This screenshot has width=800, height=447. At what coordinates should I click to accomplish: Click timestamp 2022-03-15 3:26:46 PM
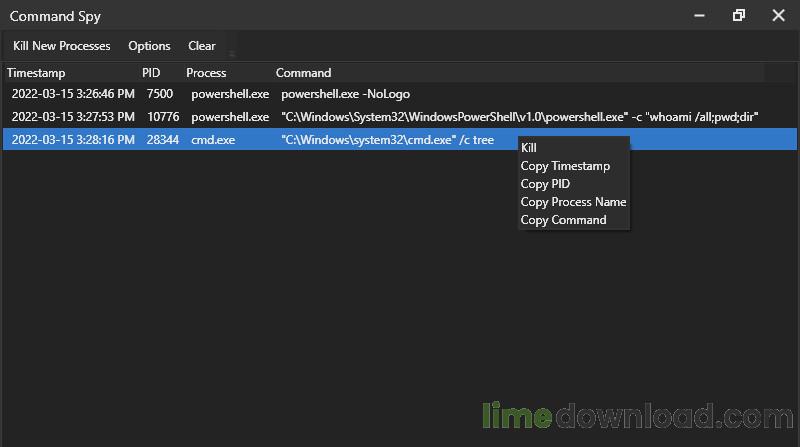[x=73, y=94]
